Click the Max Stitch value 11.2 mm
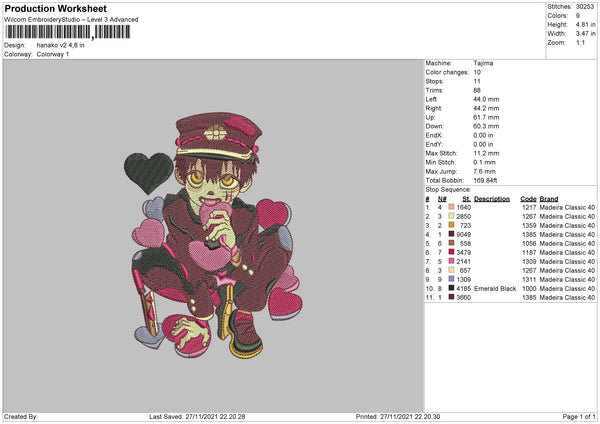Image resolution: width=600 pixels, height=424 pixels. pyautogui.click(x=486, y=153)
